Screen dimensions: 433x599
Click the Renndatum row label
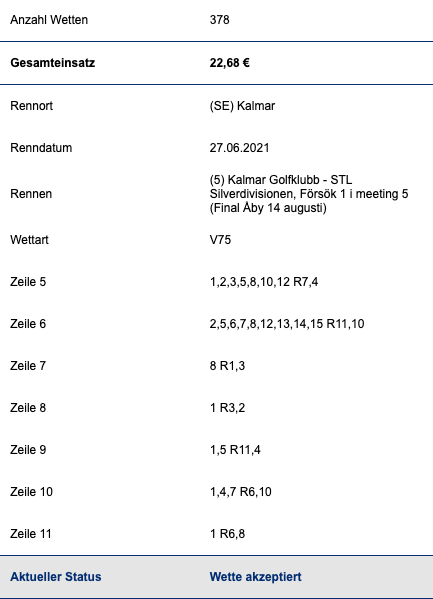pyautogui.click(x=41, y=148)
